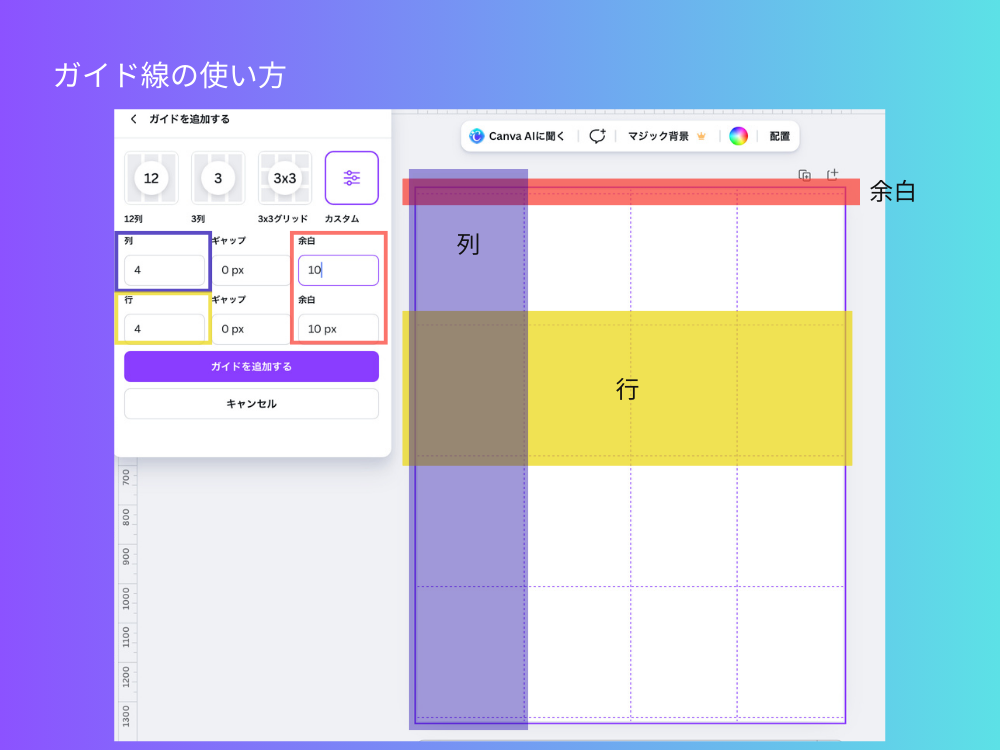Click the back arrow beside ガイドを追加する

(134, 119)
